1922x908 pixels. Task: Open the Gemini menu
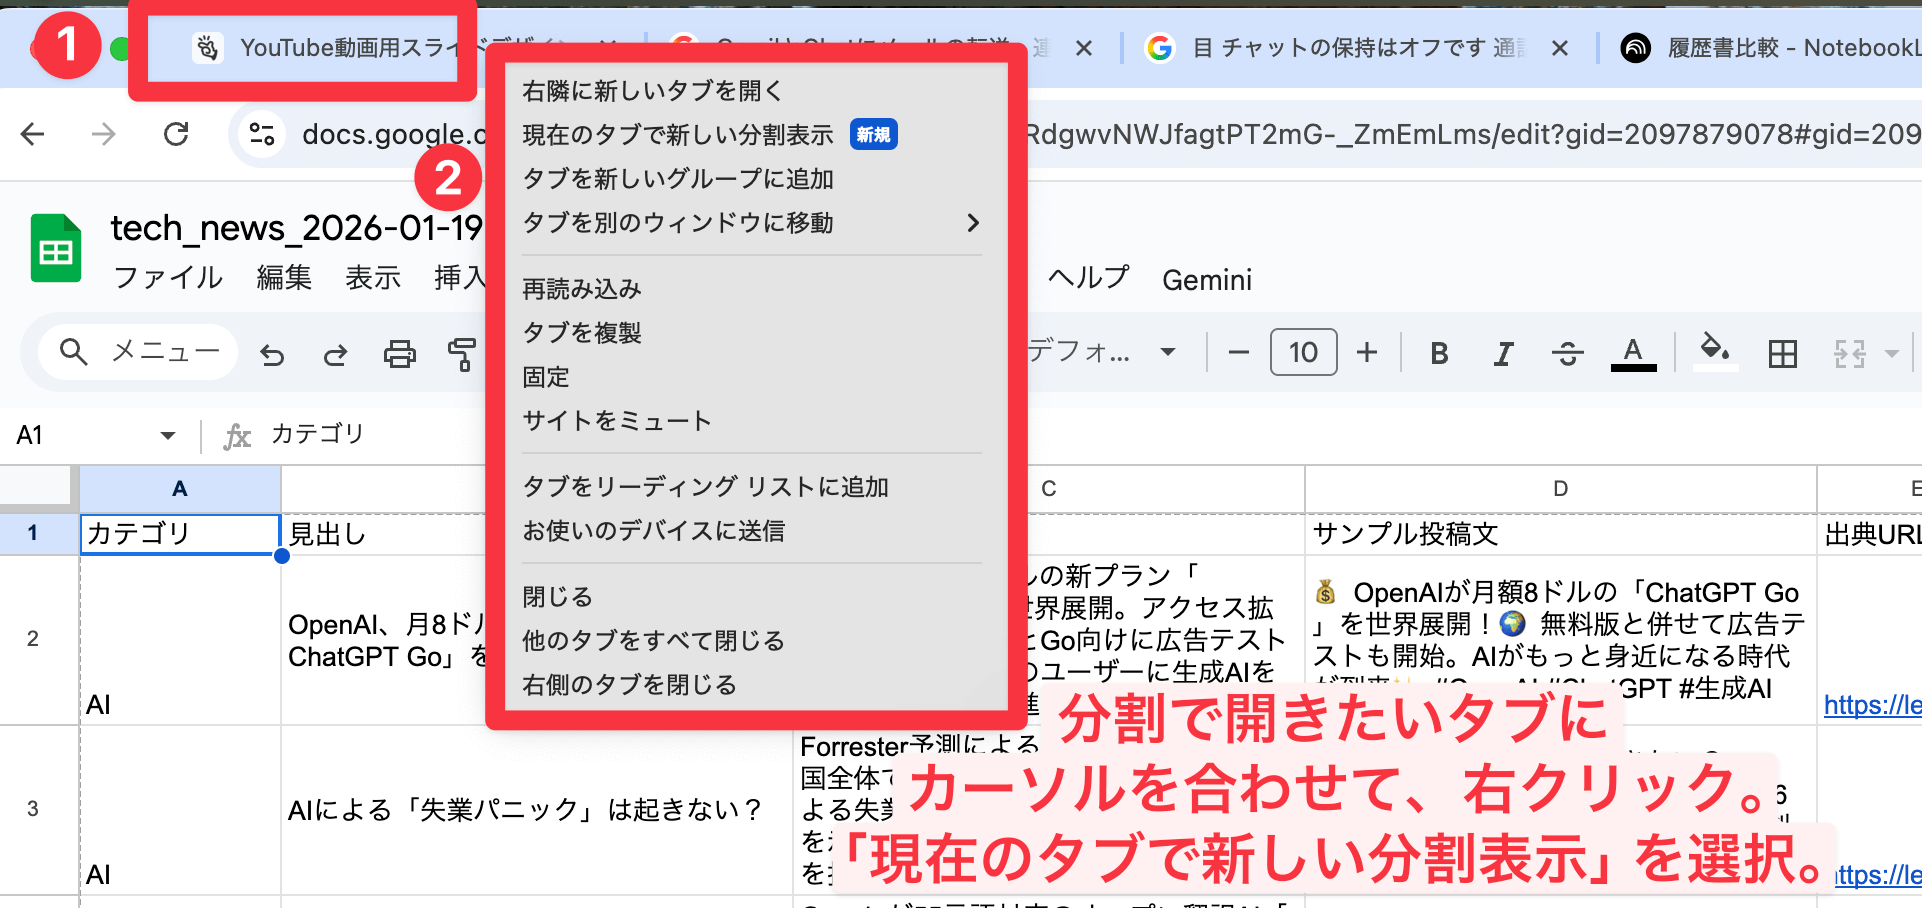[1206, 280]
